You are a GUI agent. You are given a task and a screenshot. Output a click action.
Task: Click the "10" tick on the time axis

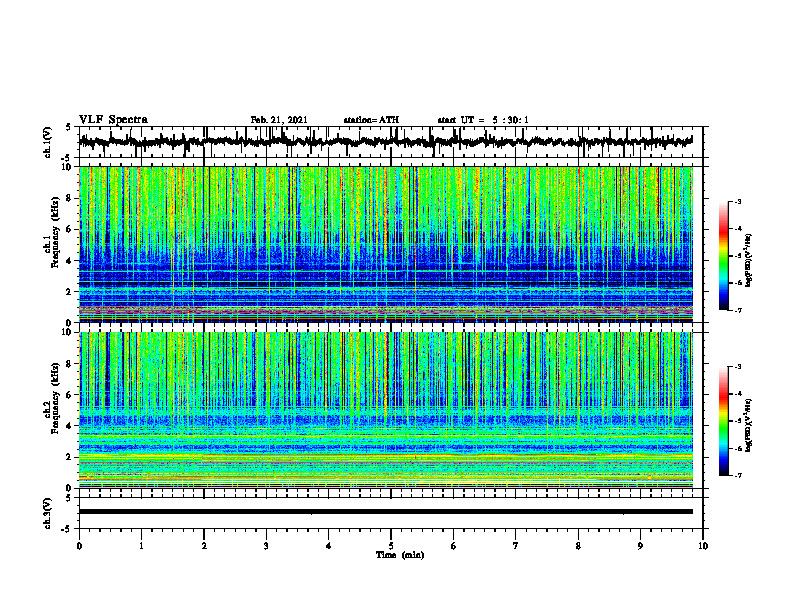point(703,546)
